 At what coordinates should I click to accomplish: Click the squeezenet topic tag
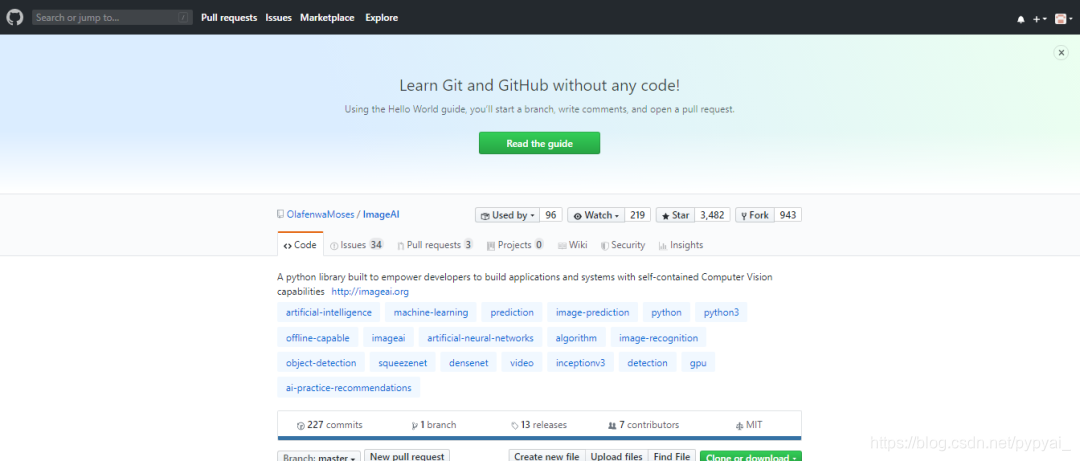(x=403, y=362)
